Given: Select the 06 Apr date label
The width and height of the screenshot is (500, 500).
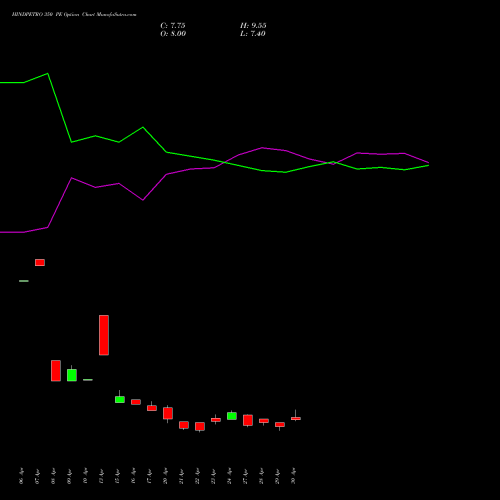Looking at the screenshot, I should click(x=22, y=476).
